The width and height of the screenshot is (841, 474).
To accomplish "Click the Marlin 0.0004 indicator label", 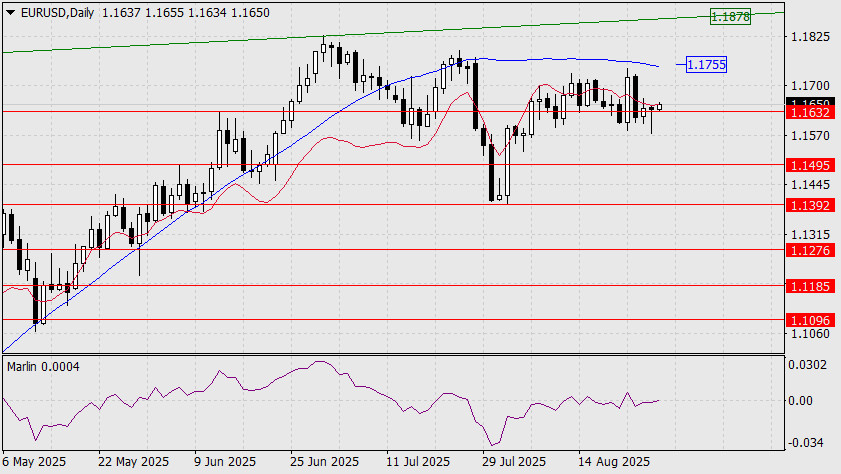I will 43,367.
